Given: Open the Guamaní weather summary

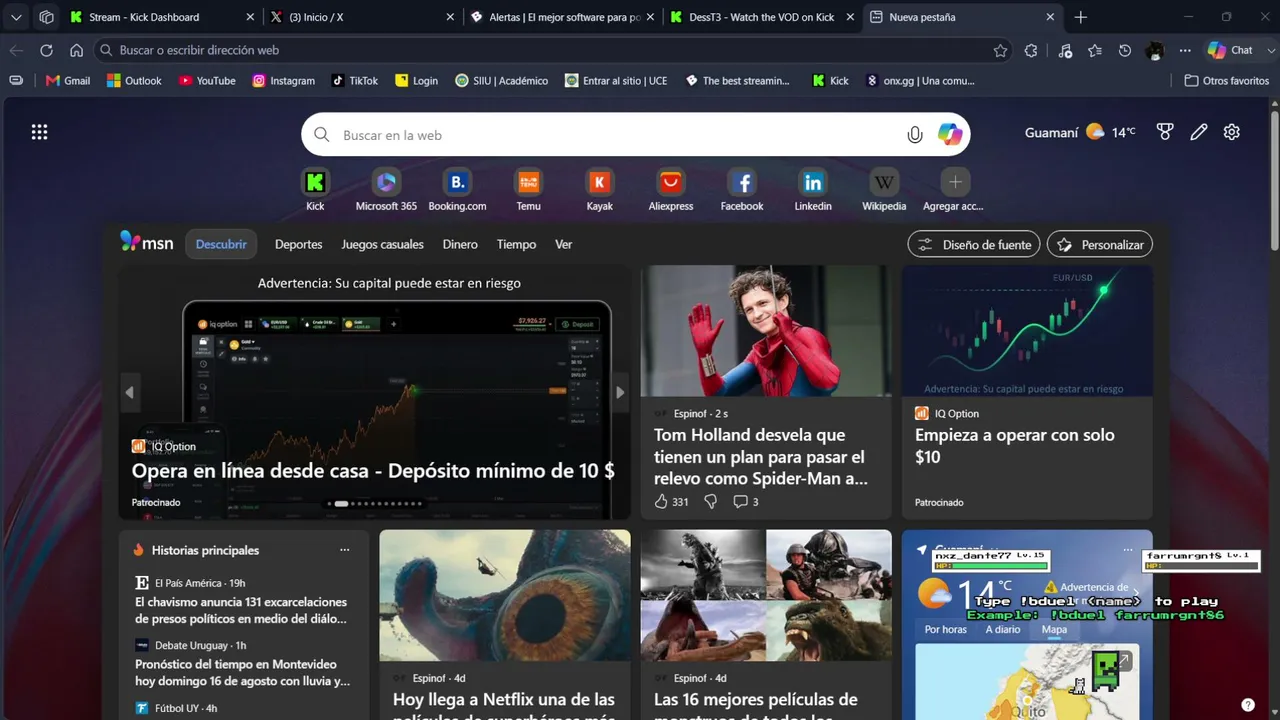Looking at the screenshot, I should [1080, 132].
